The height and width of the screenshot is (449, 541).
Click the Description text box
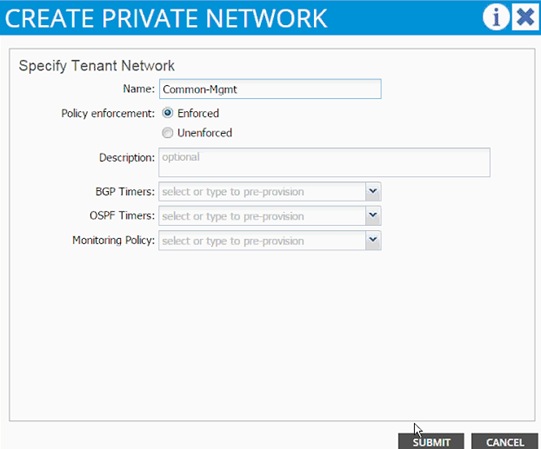coord(324,162)
